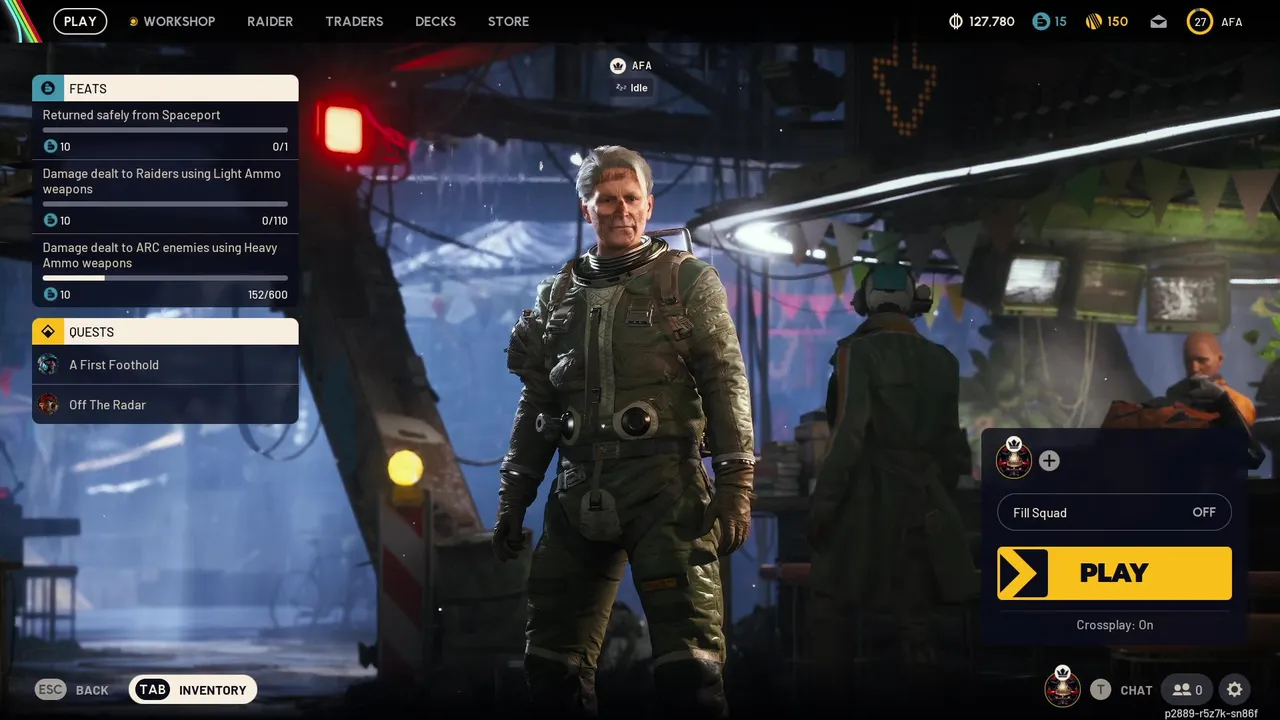Screen dimensions: 1280x720
Task: Click the Heavy Ammo feat progress bar
Action: coord(165,278)
